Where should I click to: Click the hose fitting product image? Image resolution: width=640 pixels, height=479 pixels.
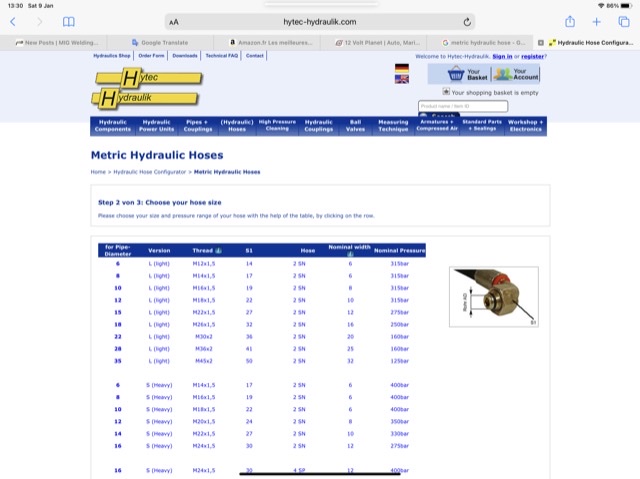tap(494, 297)
